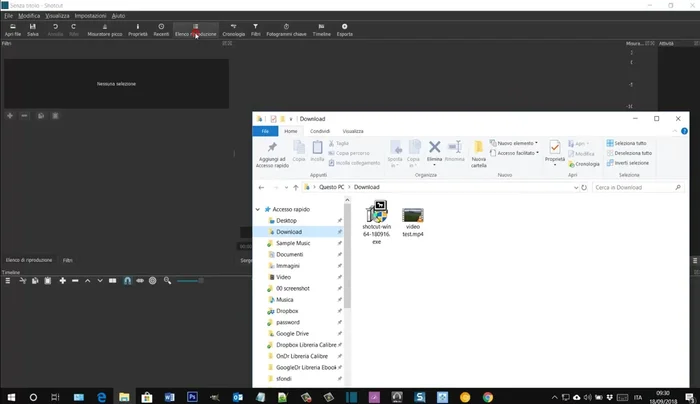The width and height of the screenshot is (700, 404).
Task: Switch to the Visualizza ribbon tab
Action: 353,130
